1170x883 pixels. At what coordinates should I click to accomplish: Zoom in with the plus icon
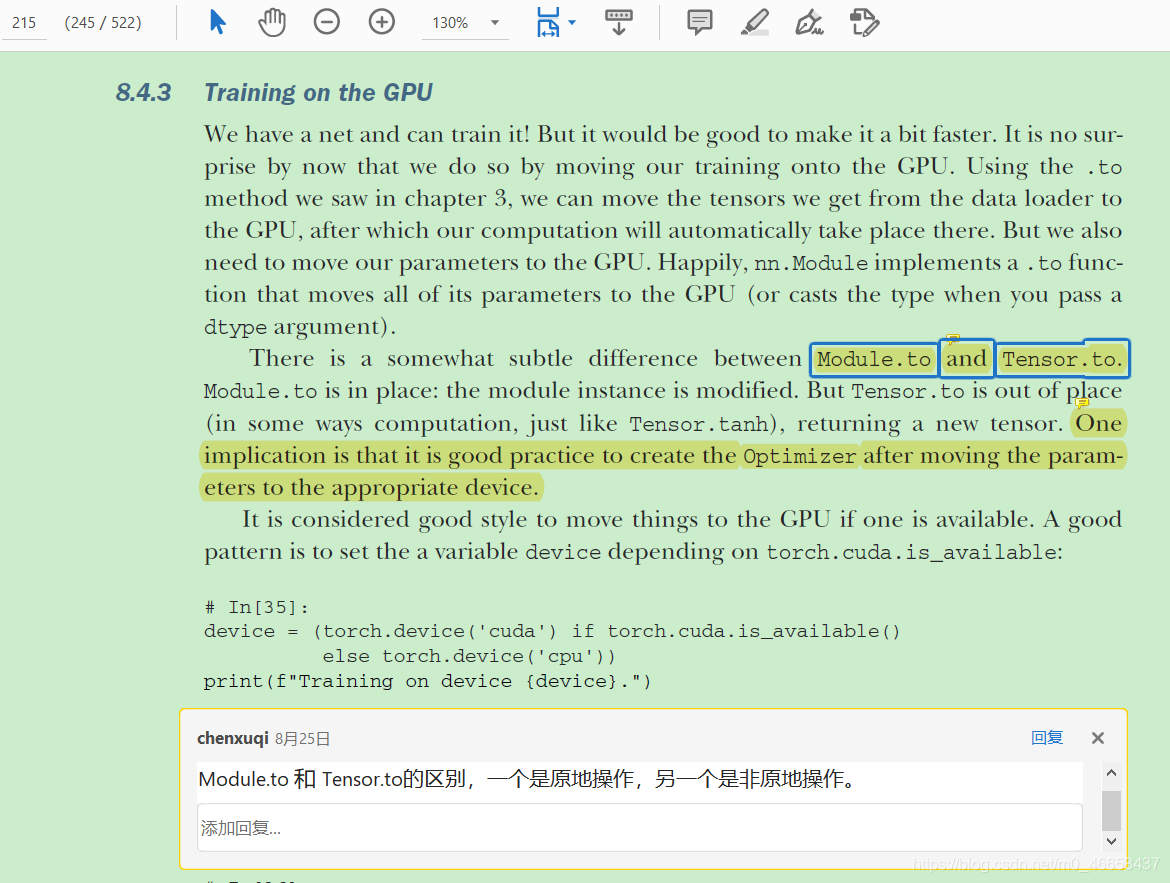click(381, 22)
